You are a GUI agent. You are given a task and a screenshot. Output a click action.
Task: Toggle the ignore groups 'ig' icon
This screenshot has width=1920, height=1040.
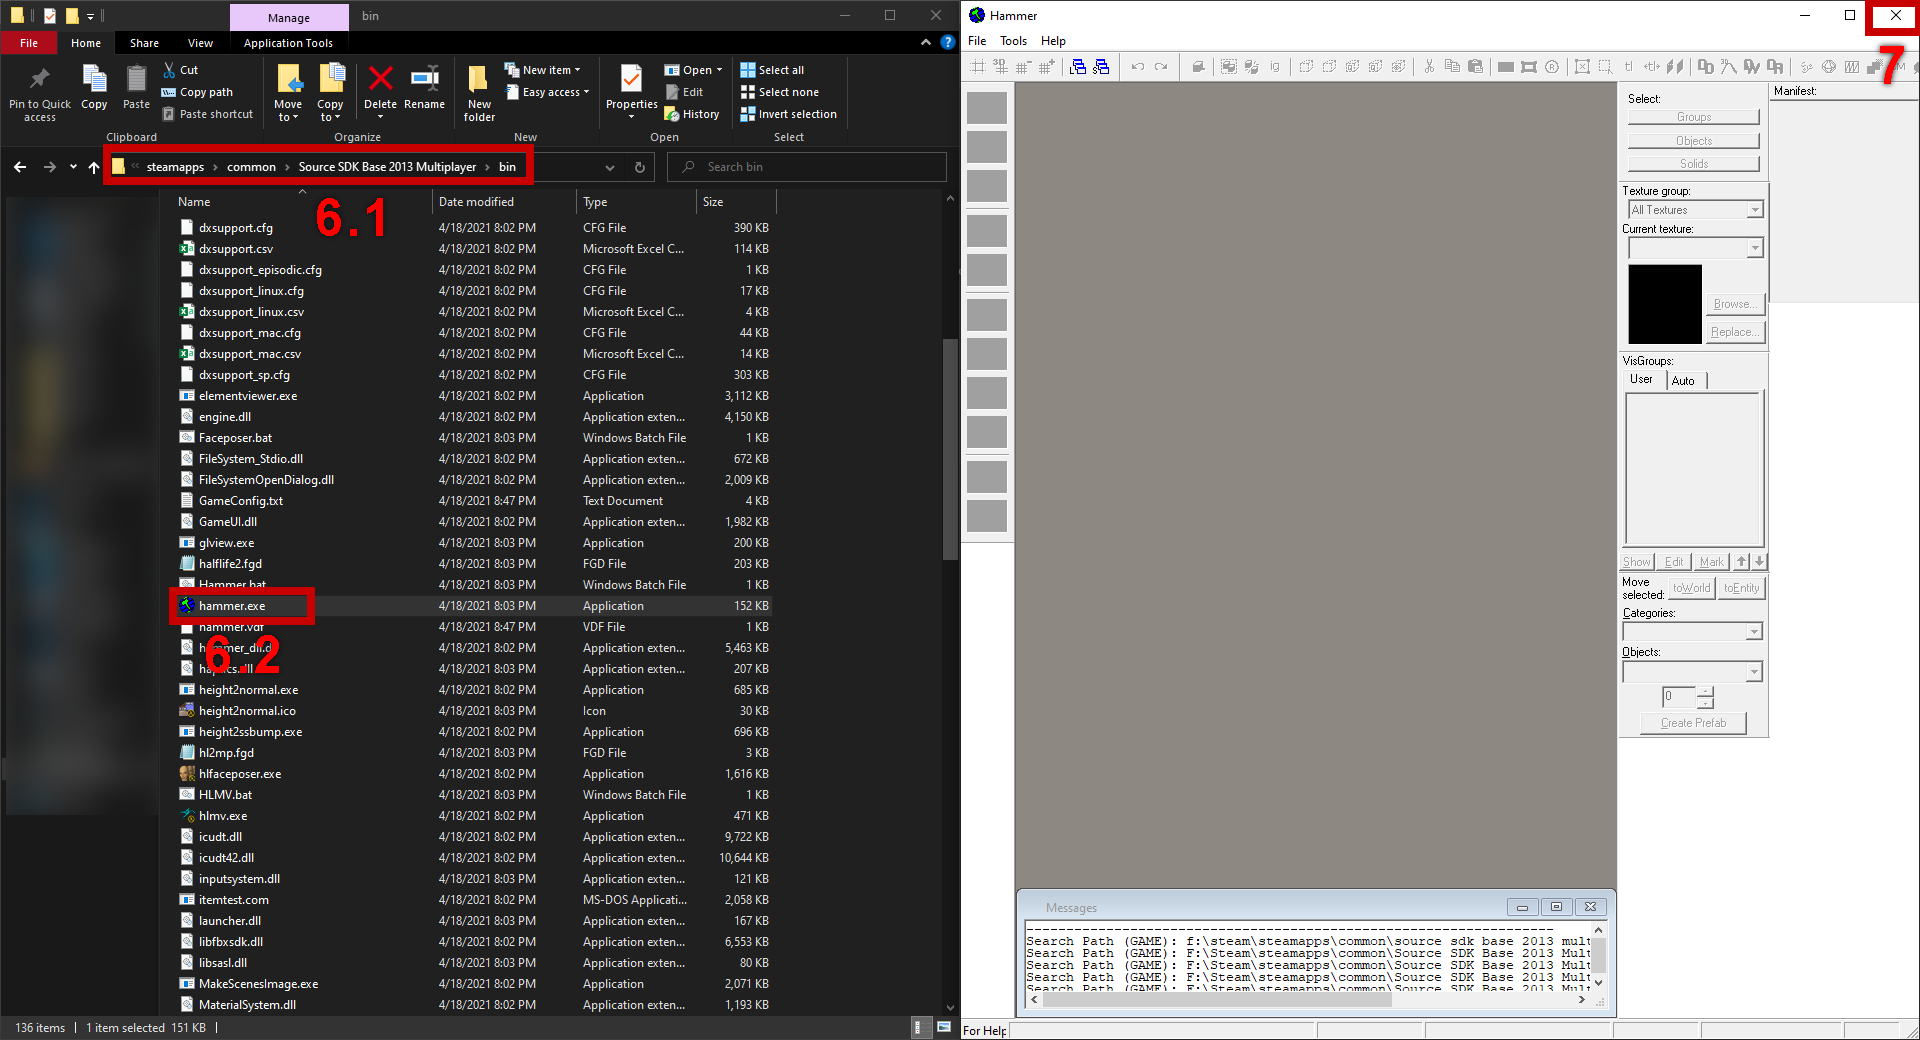1275,67
